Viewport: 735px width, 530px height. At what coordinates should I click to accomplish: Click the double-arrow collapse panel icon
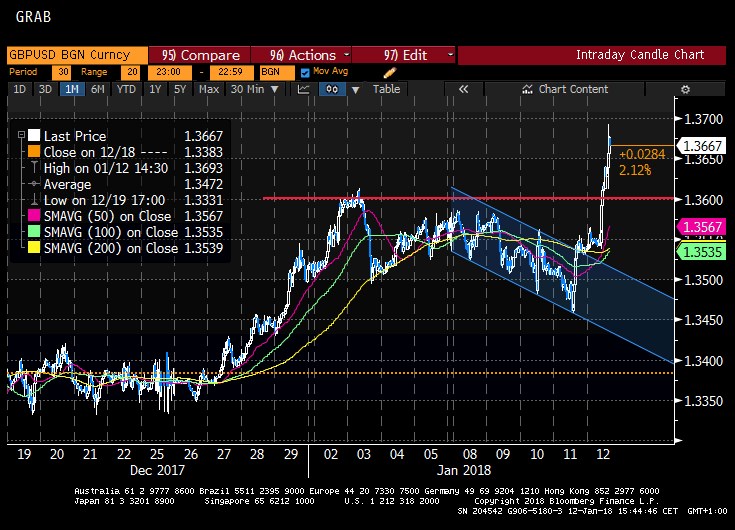click(463, 89)
